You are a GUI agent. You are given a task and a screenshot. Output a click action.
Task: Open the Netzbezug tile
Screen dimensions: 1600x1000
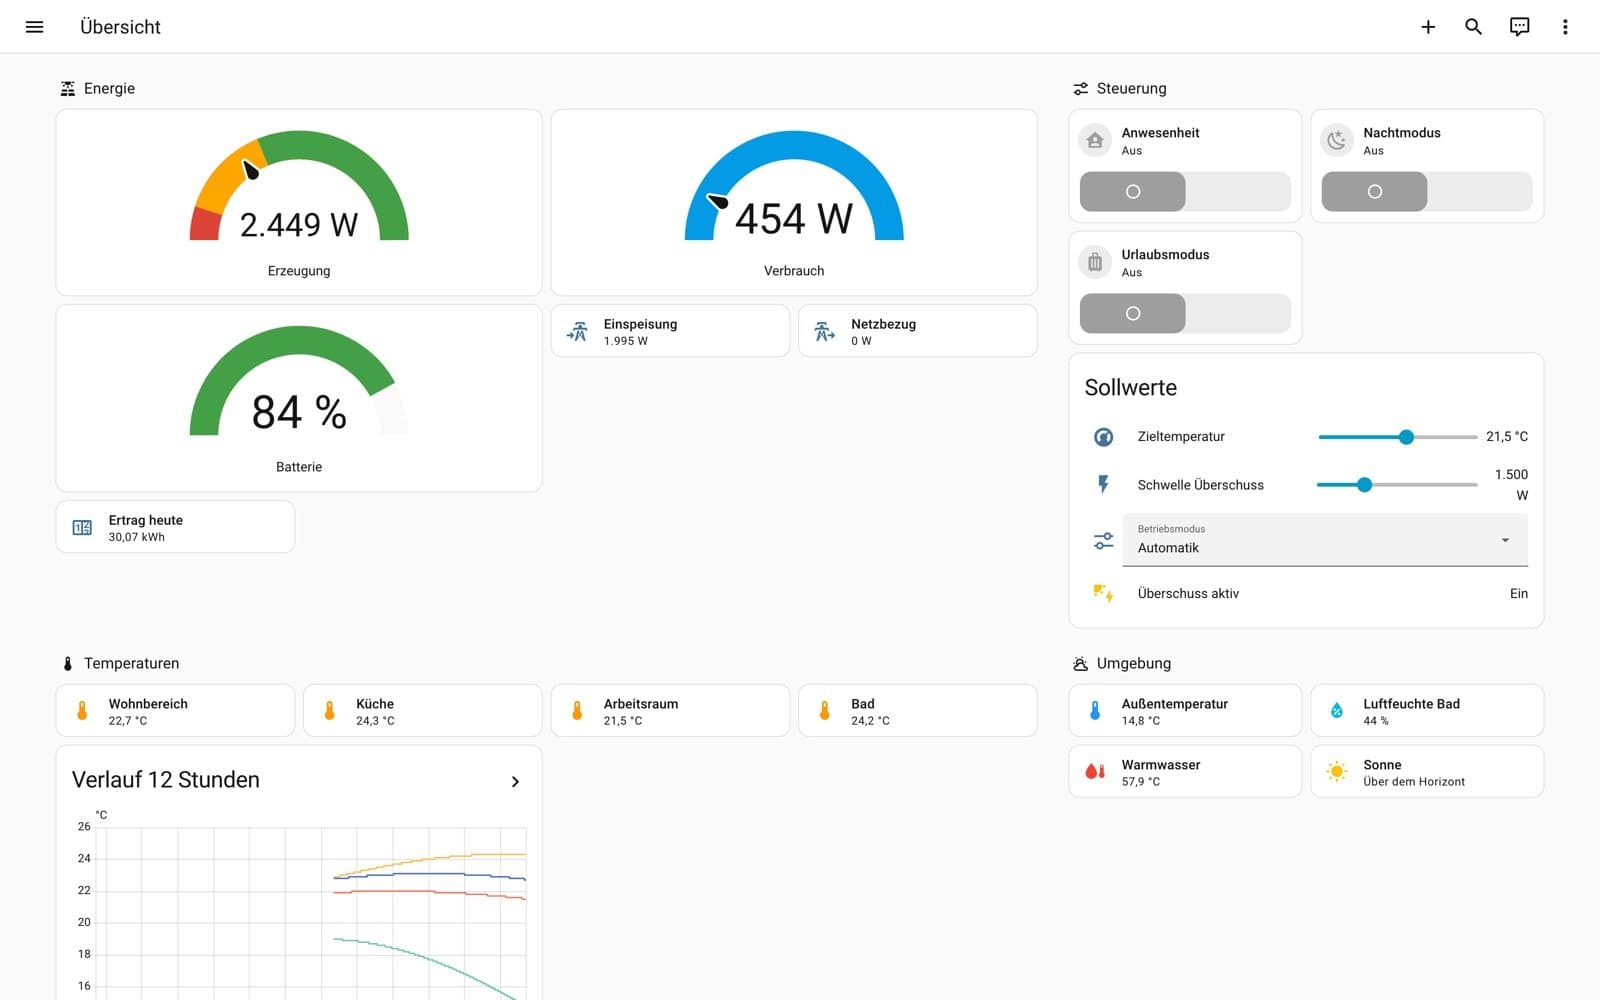coord(918,331)
